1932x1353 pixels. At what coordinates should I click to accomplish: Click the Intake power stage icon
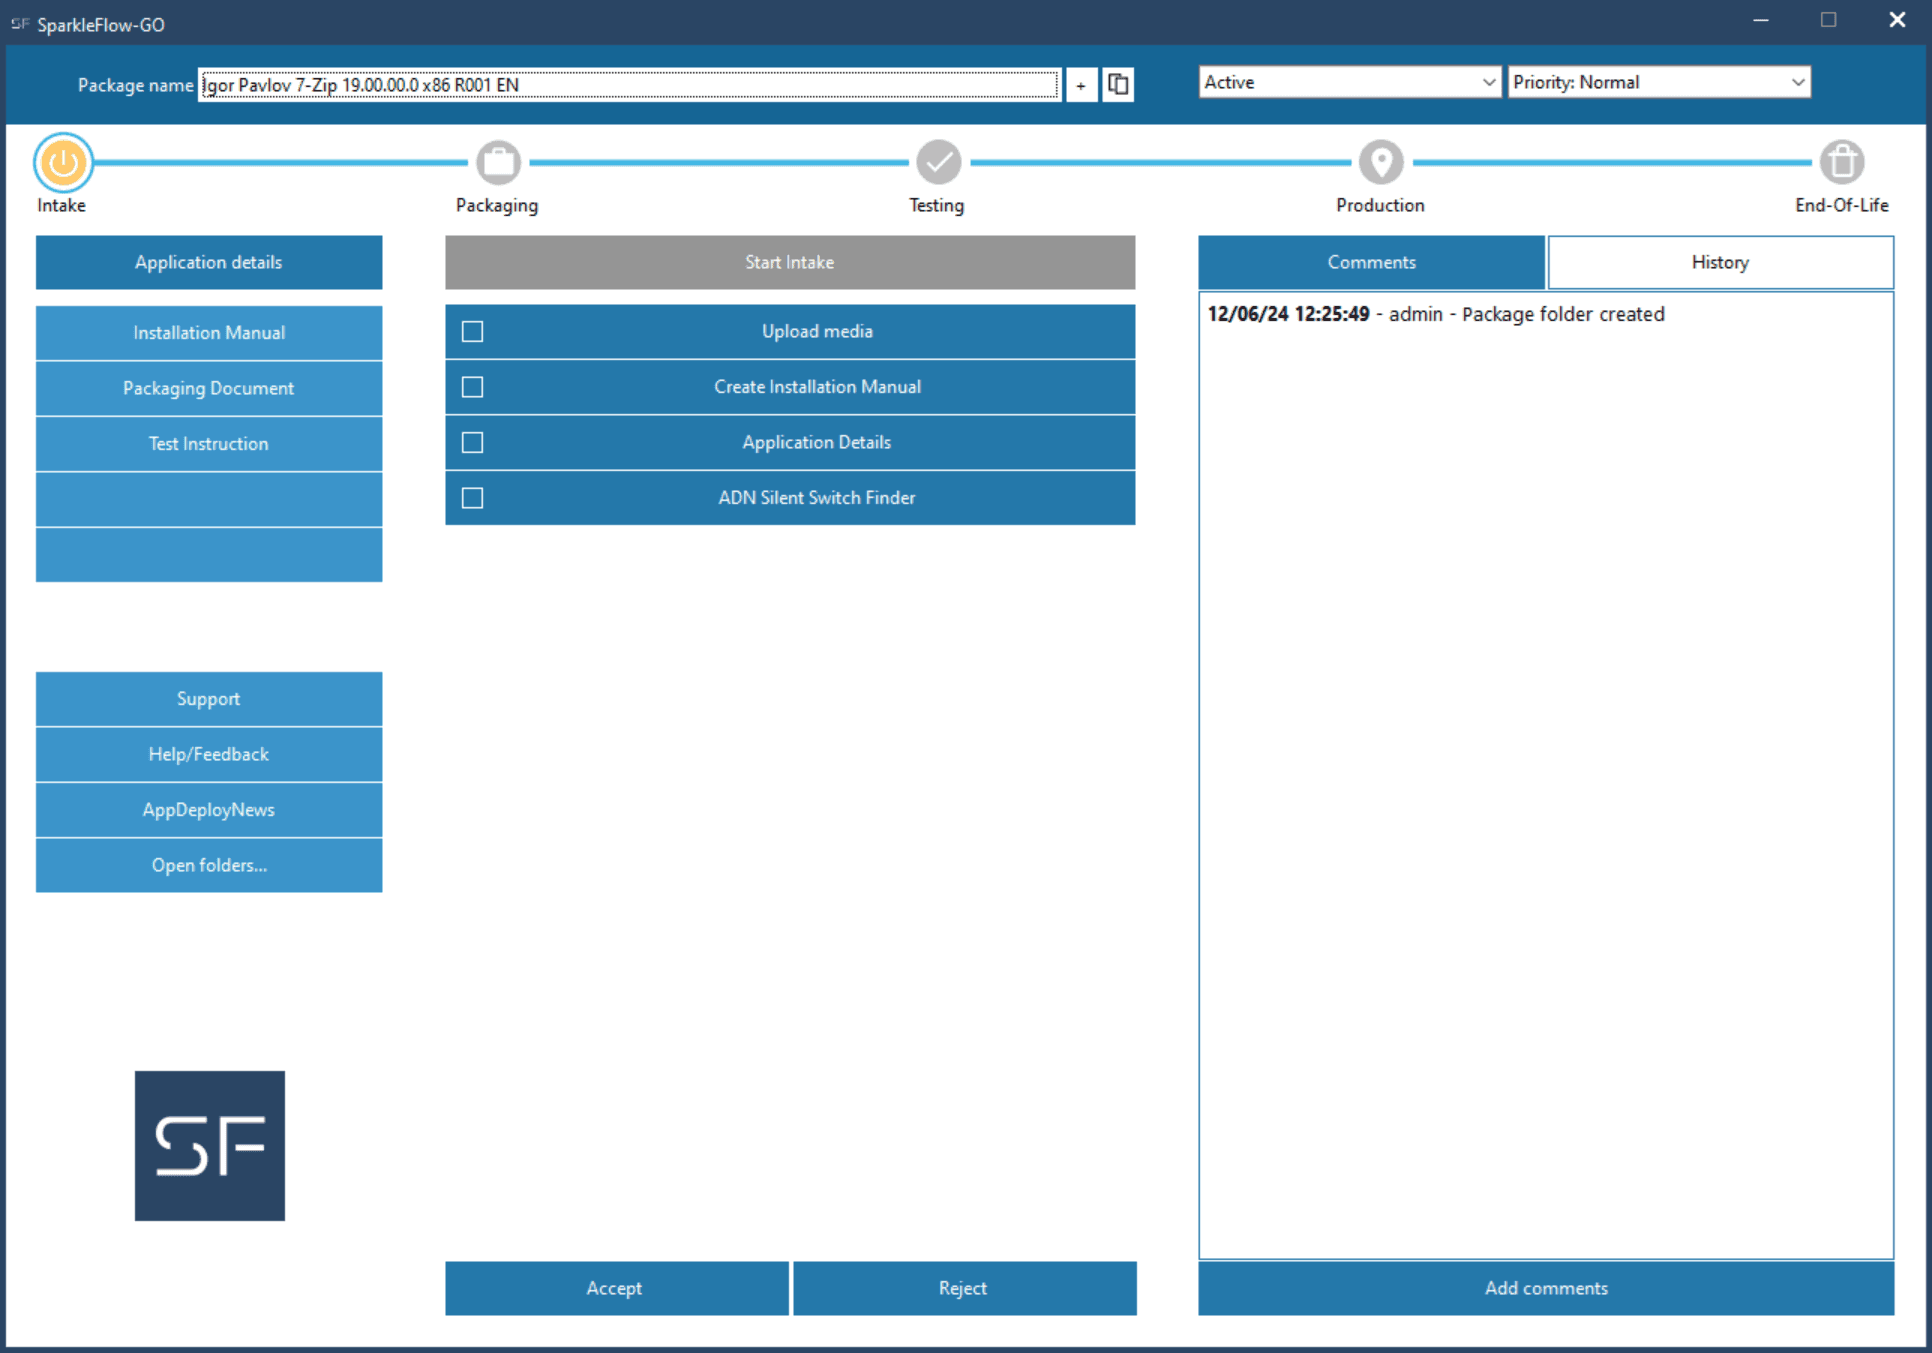pyautogui.click(x=63, y=163)
